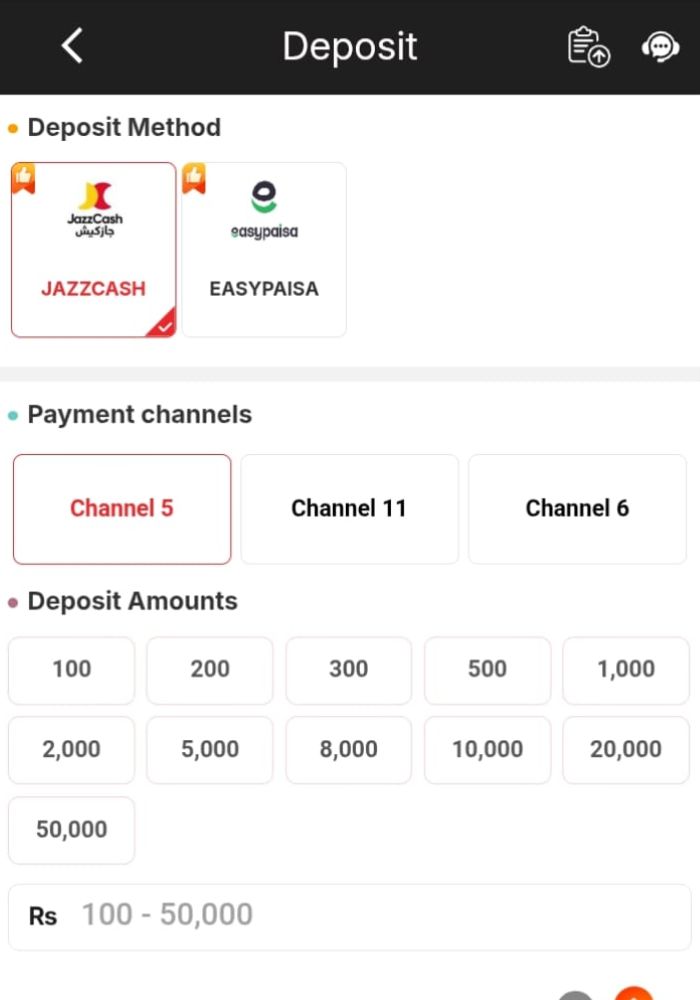Pick the 500 deposit amount

488,670
